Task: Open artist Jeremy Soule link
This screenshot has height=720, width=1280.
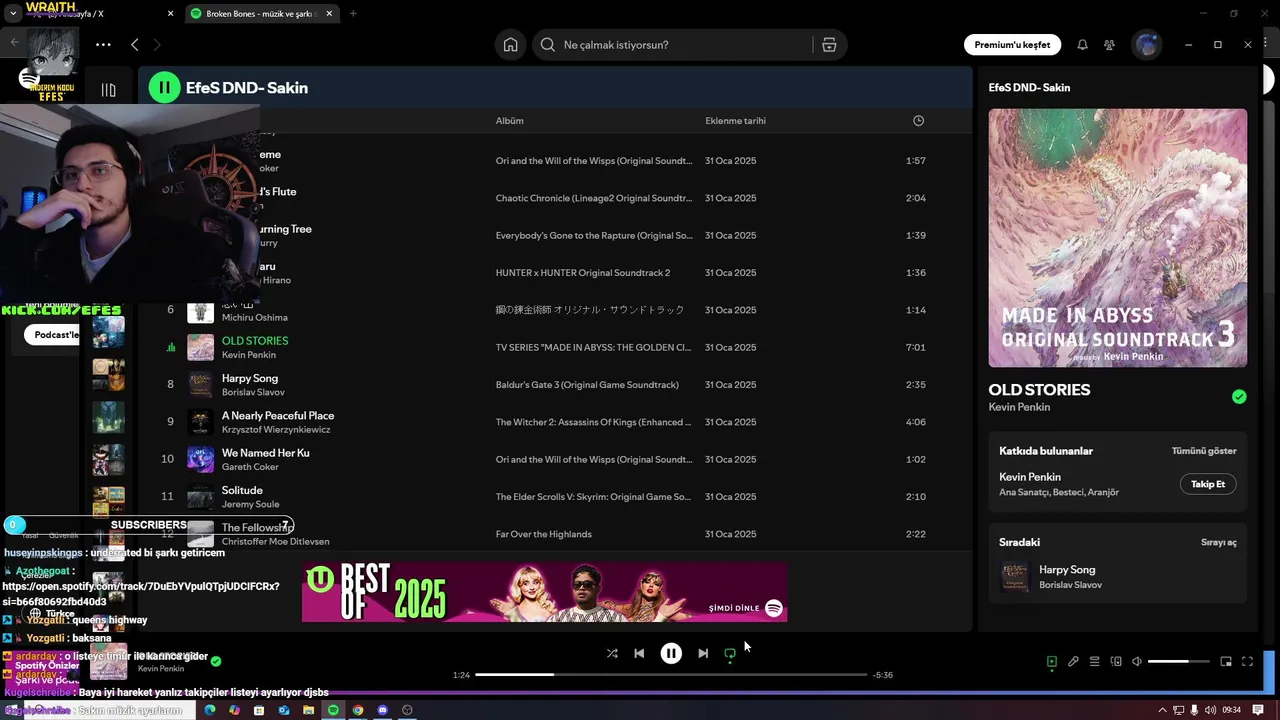Action: (x=250, y=504)
